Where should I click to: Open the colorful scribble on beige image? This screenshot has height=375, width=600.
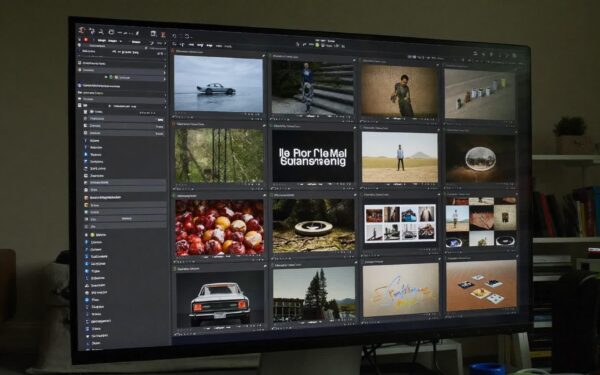pos(401,290)
